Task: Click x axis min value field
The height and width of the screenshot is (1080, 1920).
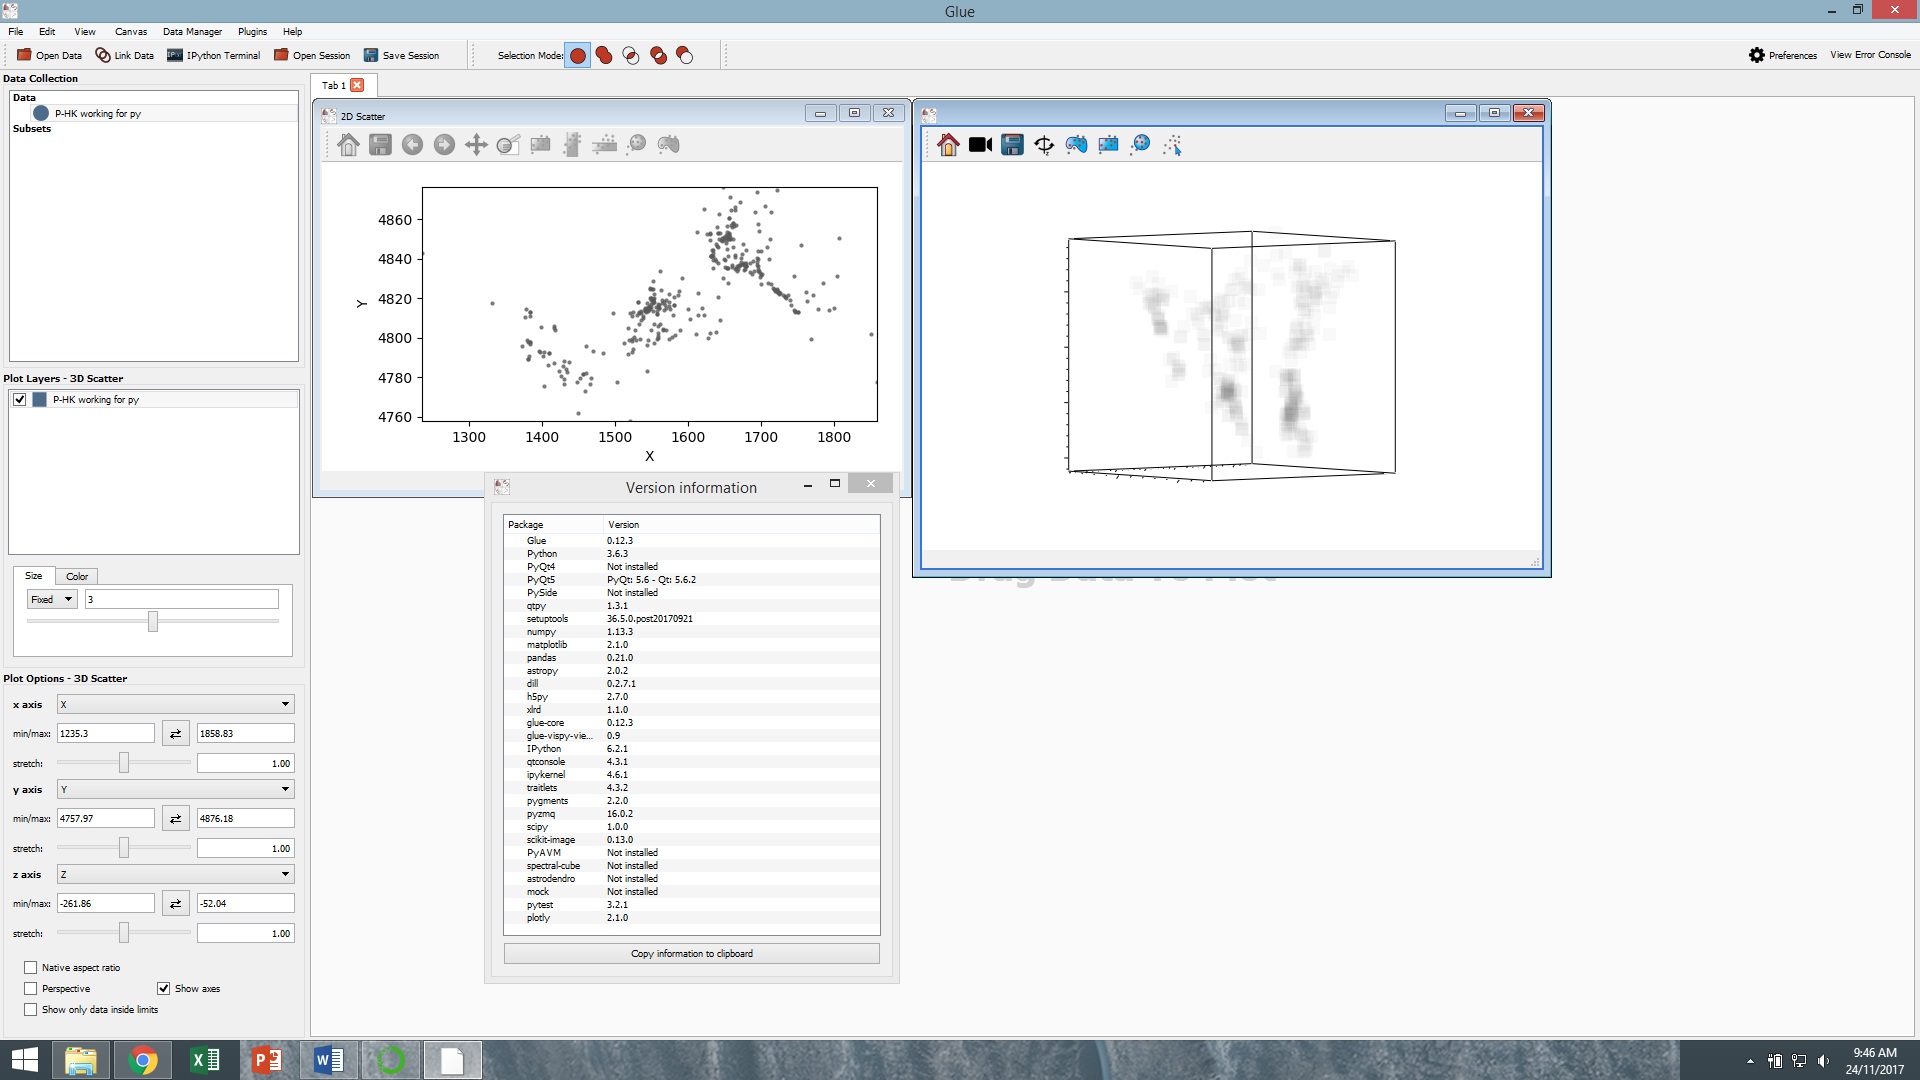Action: pyautogui.click(x=106, y=733)
